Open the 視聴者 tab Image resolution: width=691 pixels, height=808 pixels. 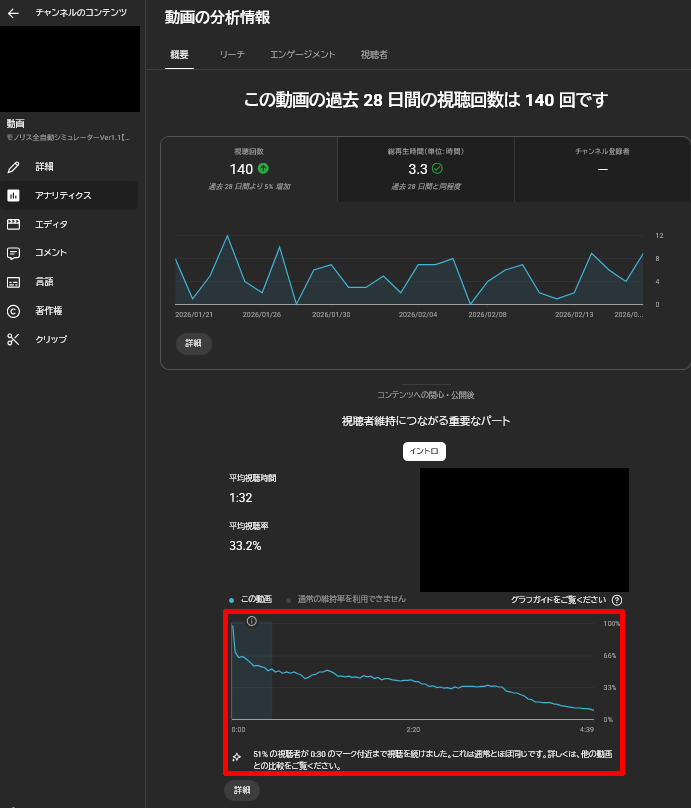point(374,54)
